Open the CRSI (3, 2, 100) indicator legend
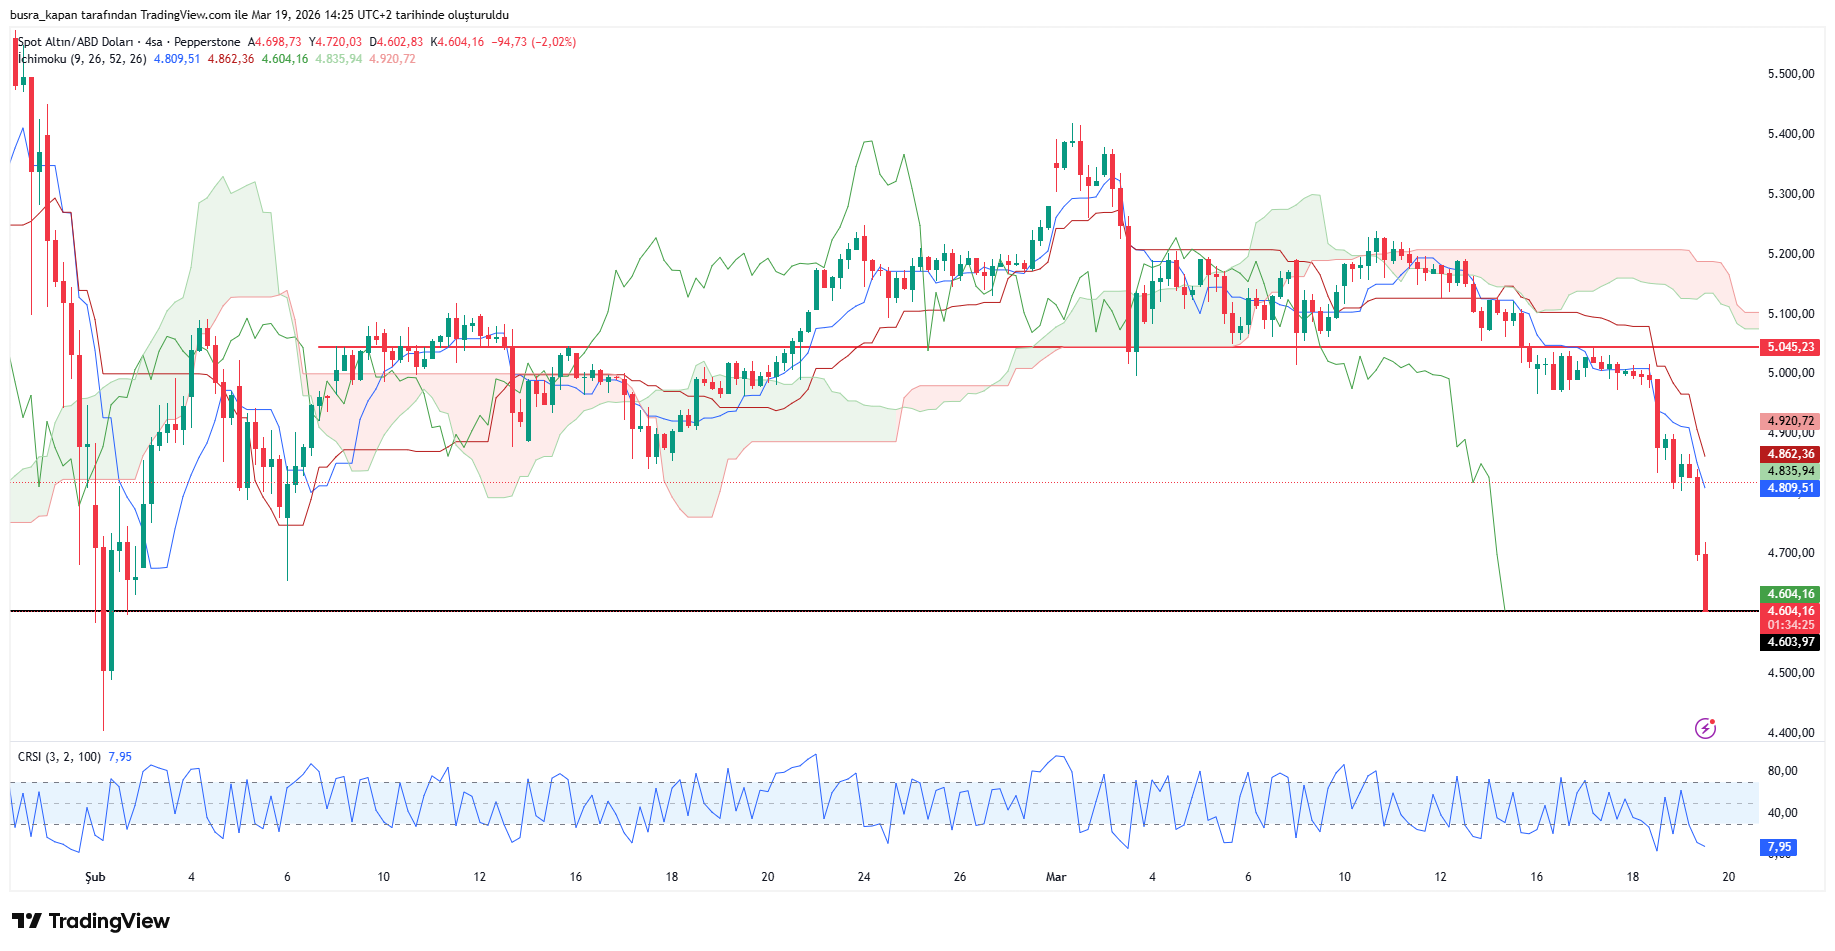This screenshot has height=951, width=1835. coord(59,757)
